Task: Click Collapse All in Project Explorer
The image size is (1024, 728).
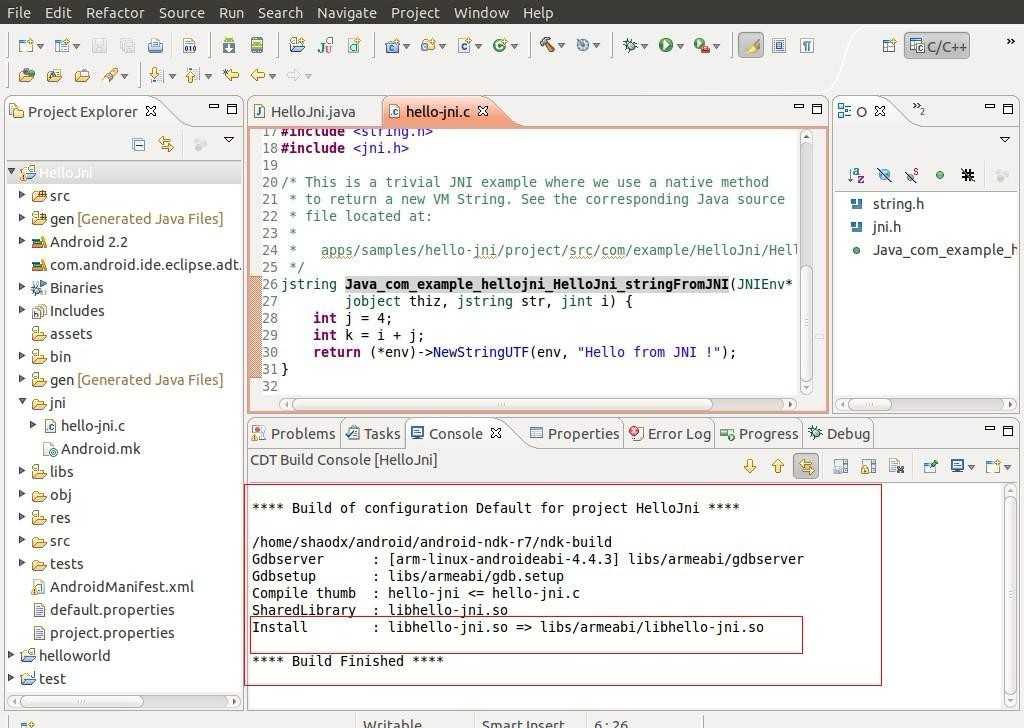Action: click(x=138, y=144)
